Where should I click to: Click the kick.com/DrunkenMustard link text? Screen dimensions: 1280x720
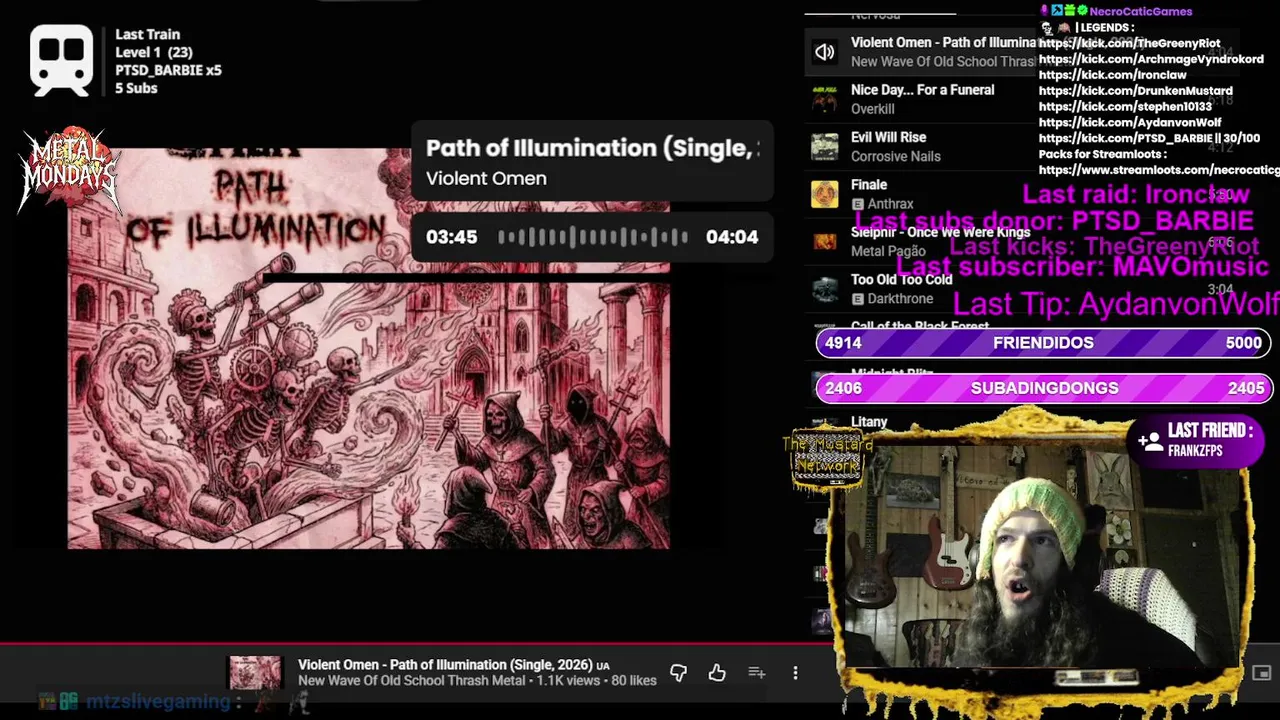(1135, 91)
